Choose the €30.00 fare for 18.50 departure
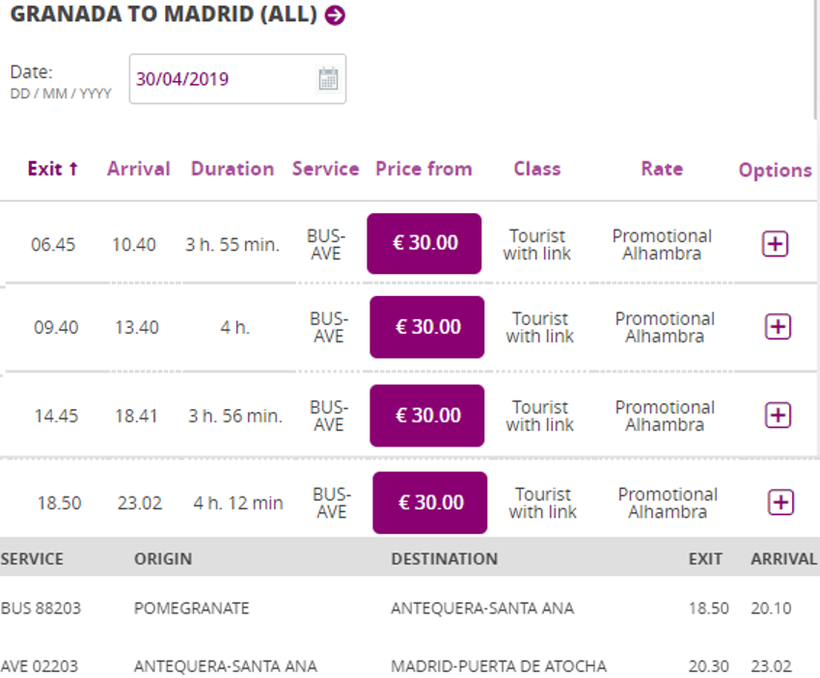820x678 pixels. pyautogui.click(x=430, y=503)
